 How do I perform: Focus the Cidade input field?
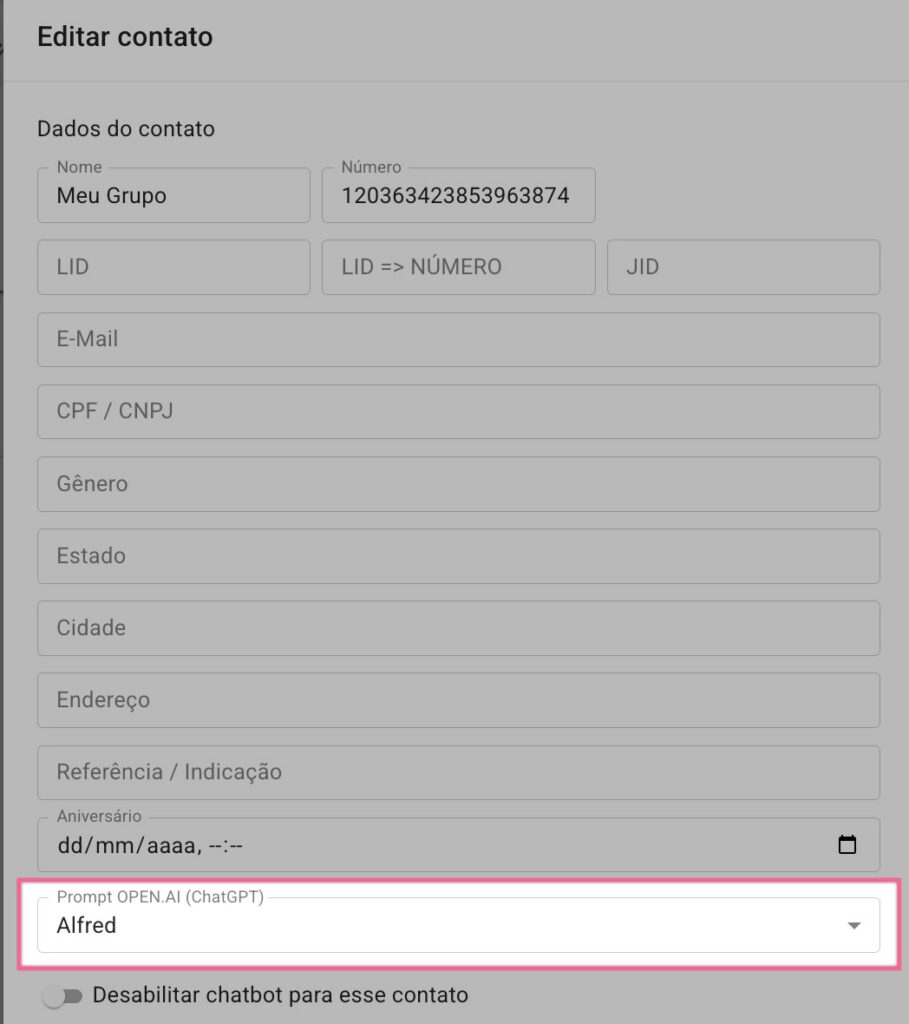[x=458, y=628]
